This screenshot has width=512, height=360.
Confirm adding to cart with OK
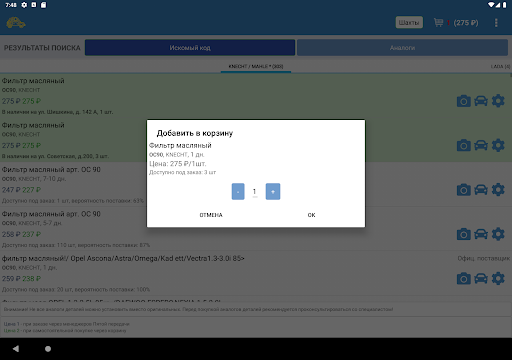pos(311,215)
